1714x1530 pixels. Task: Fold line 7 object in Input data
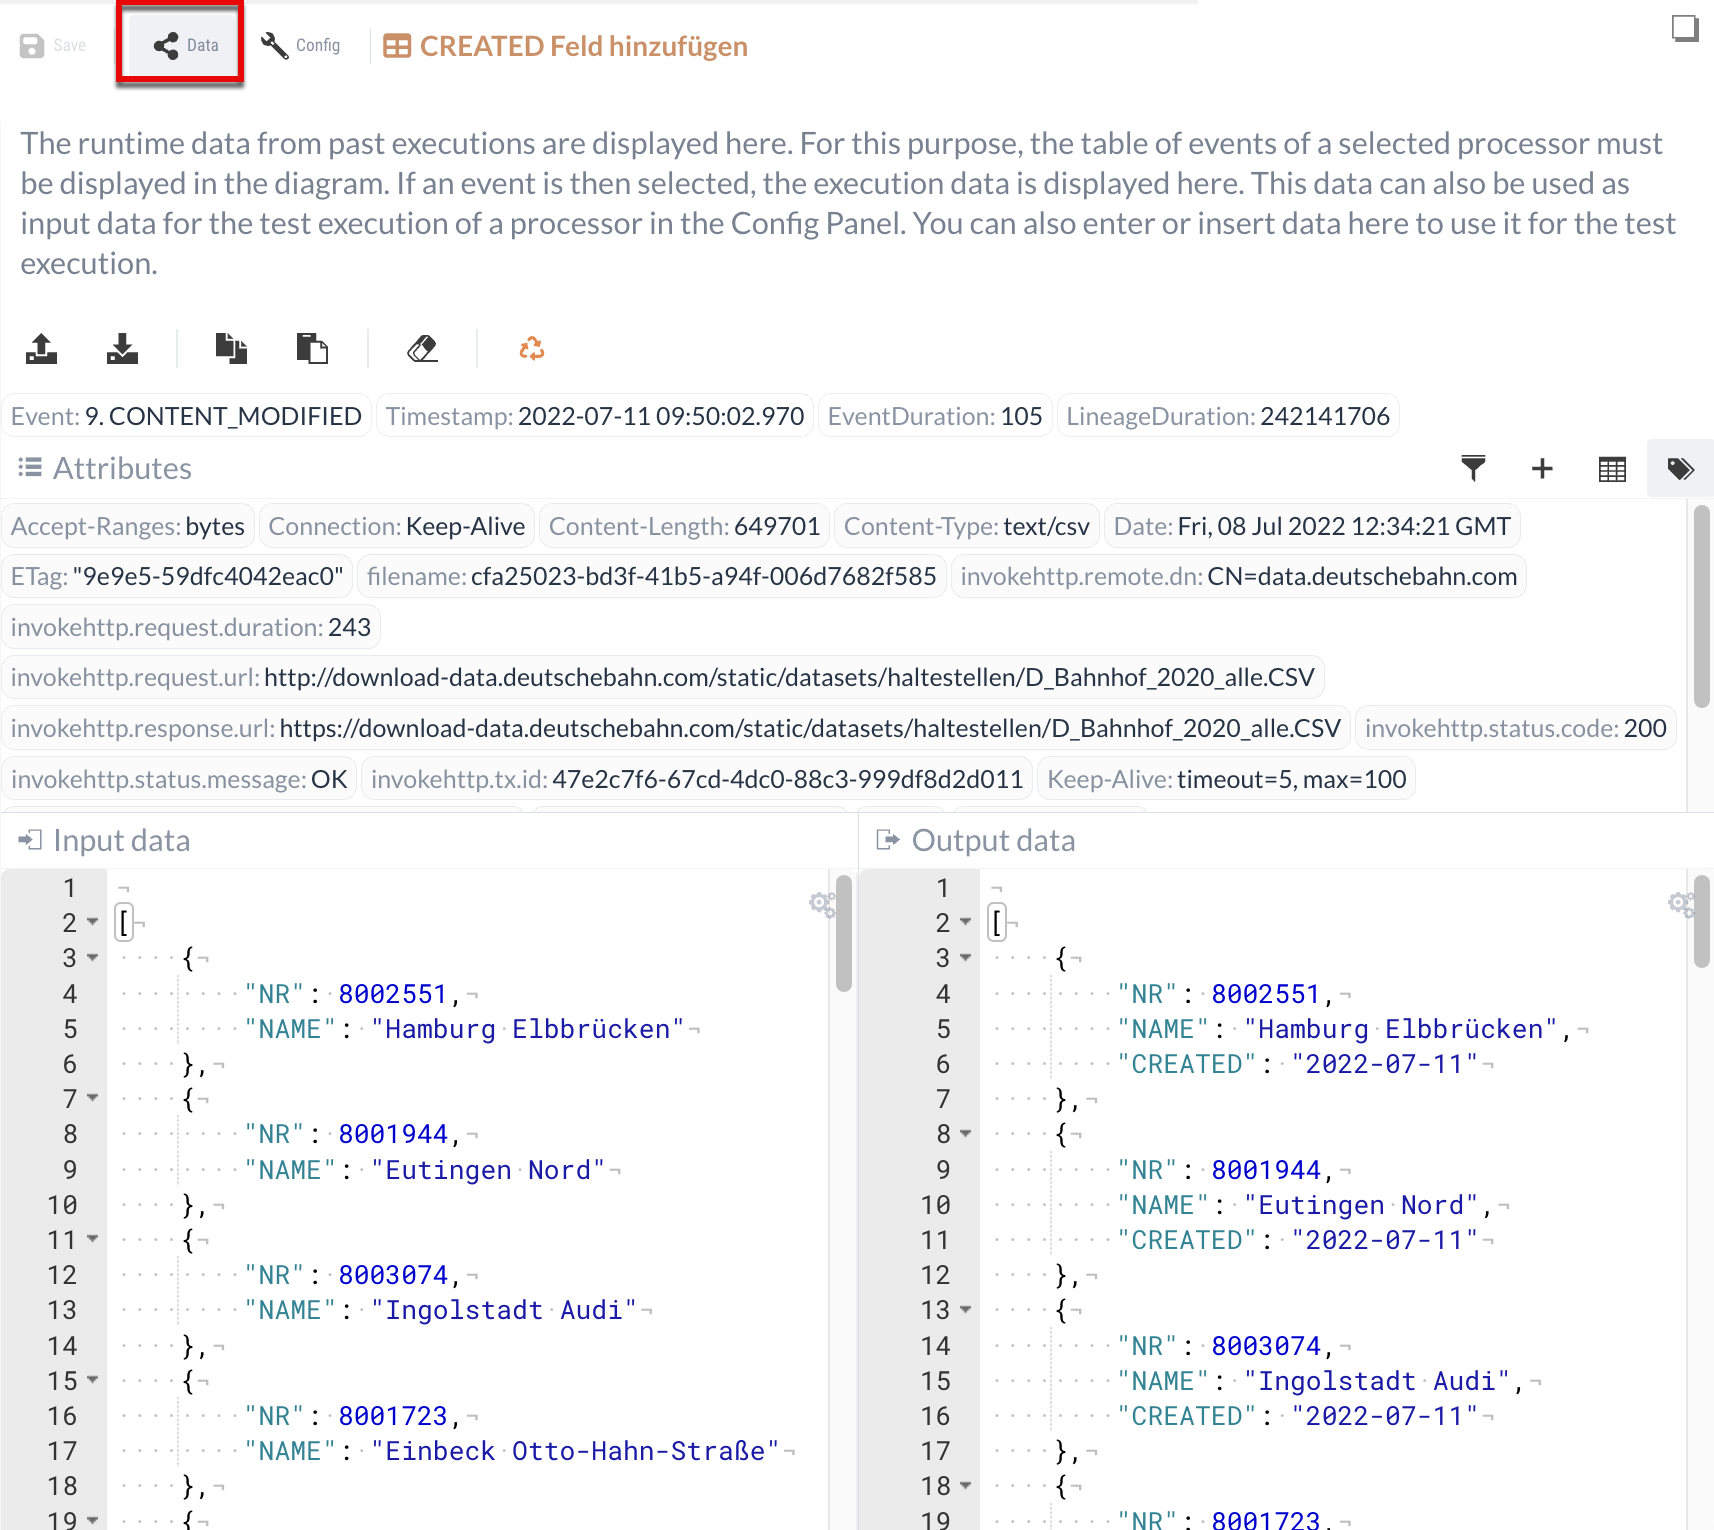[x=93, y=1098]
